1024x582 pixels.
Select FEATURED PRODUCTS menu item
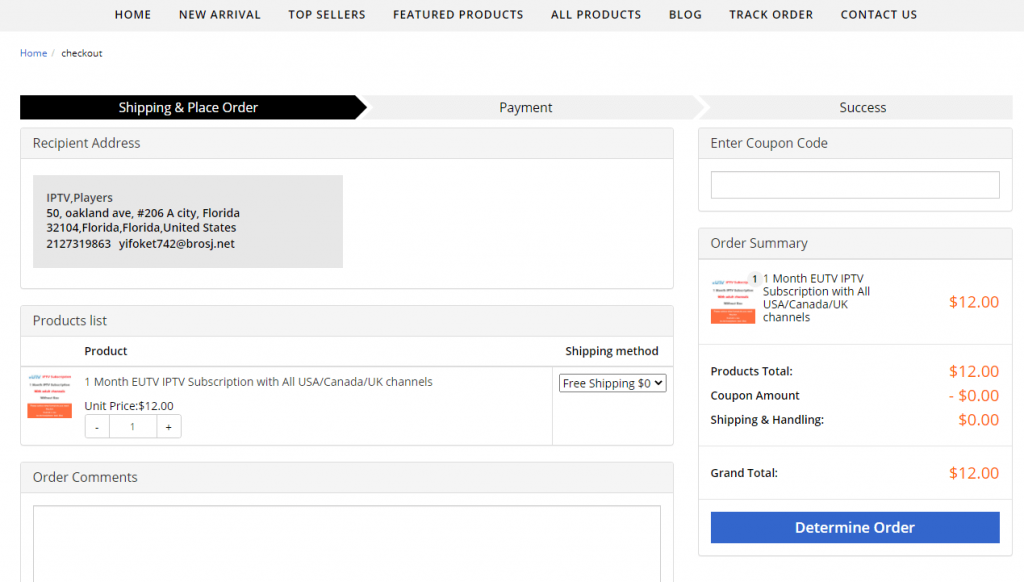pyautogui.click(x=458, y=14)
